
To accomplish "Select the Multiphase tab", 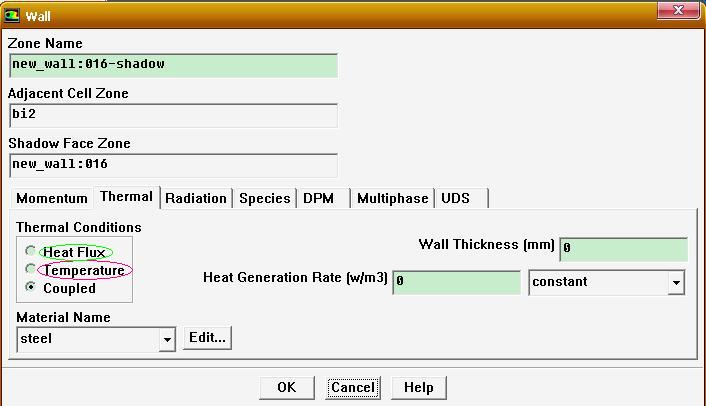I will (x=393, y=198).
